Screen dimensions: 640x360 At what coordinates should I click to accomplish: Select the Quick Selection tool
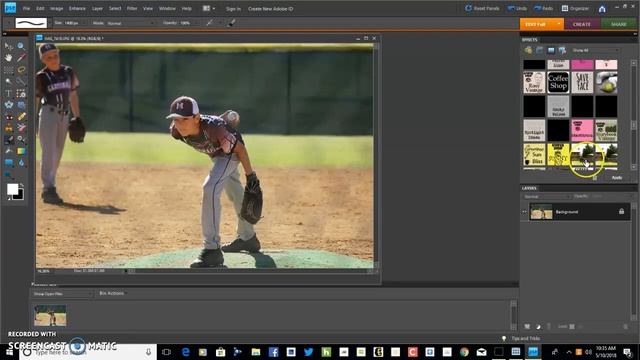coord(21,82)
